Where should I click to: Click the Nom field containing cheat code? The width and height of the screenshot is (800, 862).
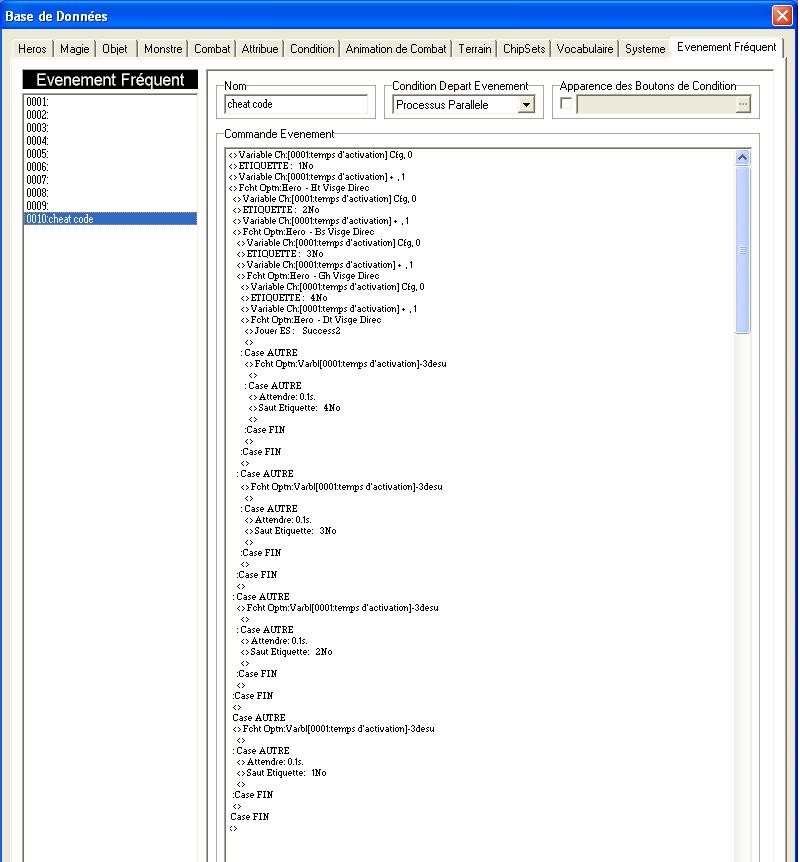click(x=296, y=104)
